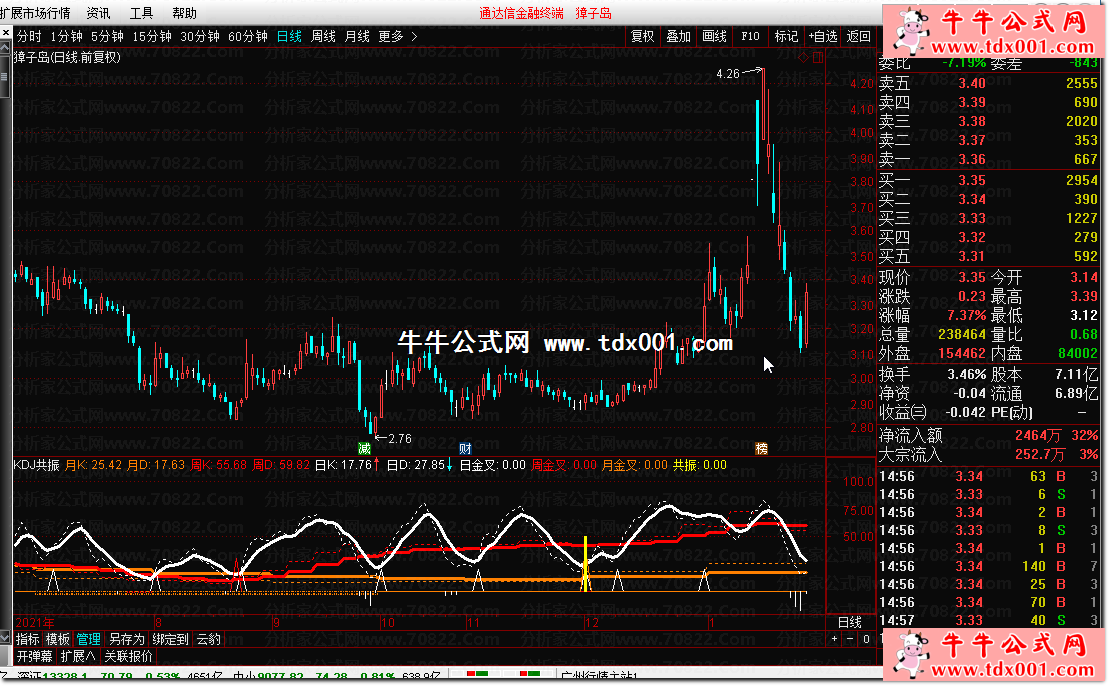The height and width of the screenshot is (686, 1110).
Task: Toggle 开弹幕 bullet comments
Action: click(35, 656)
